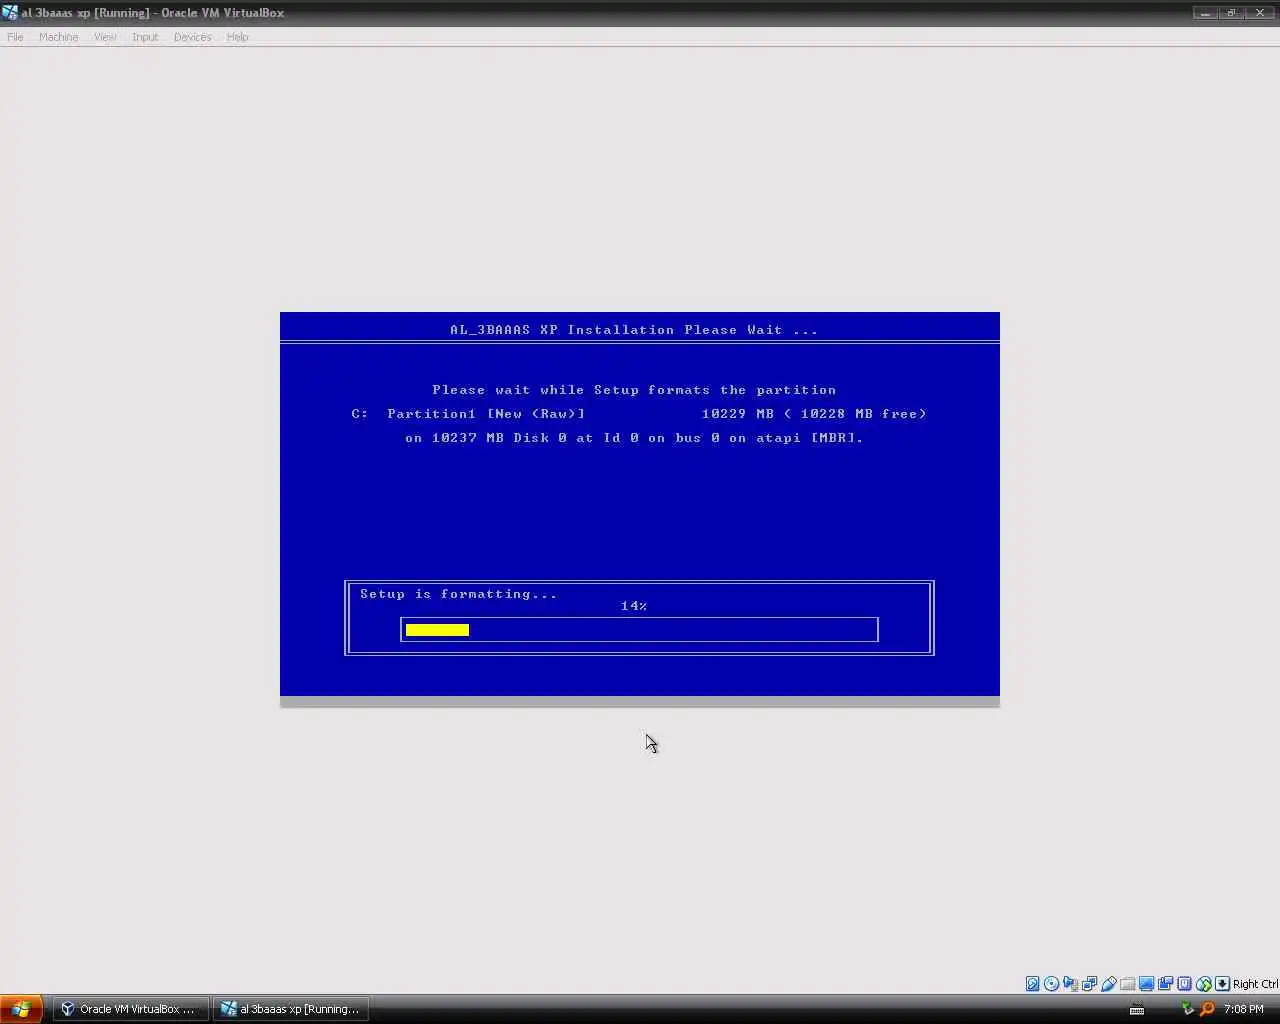The height and width of the screenshot is (1024, 1280).
Task: Click the audio status icon
Action: (x=1070, y=984)
